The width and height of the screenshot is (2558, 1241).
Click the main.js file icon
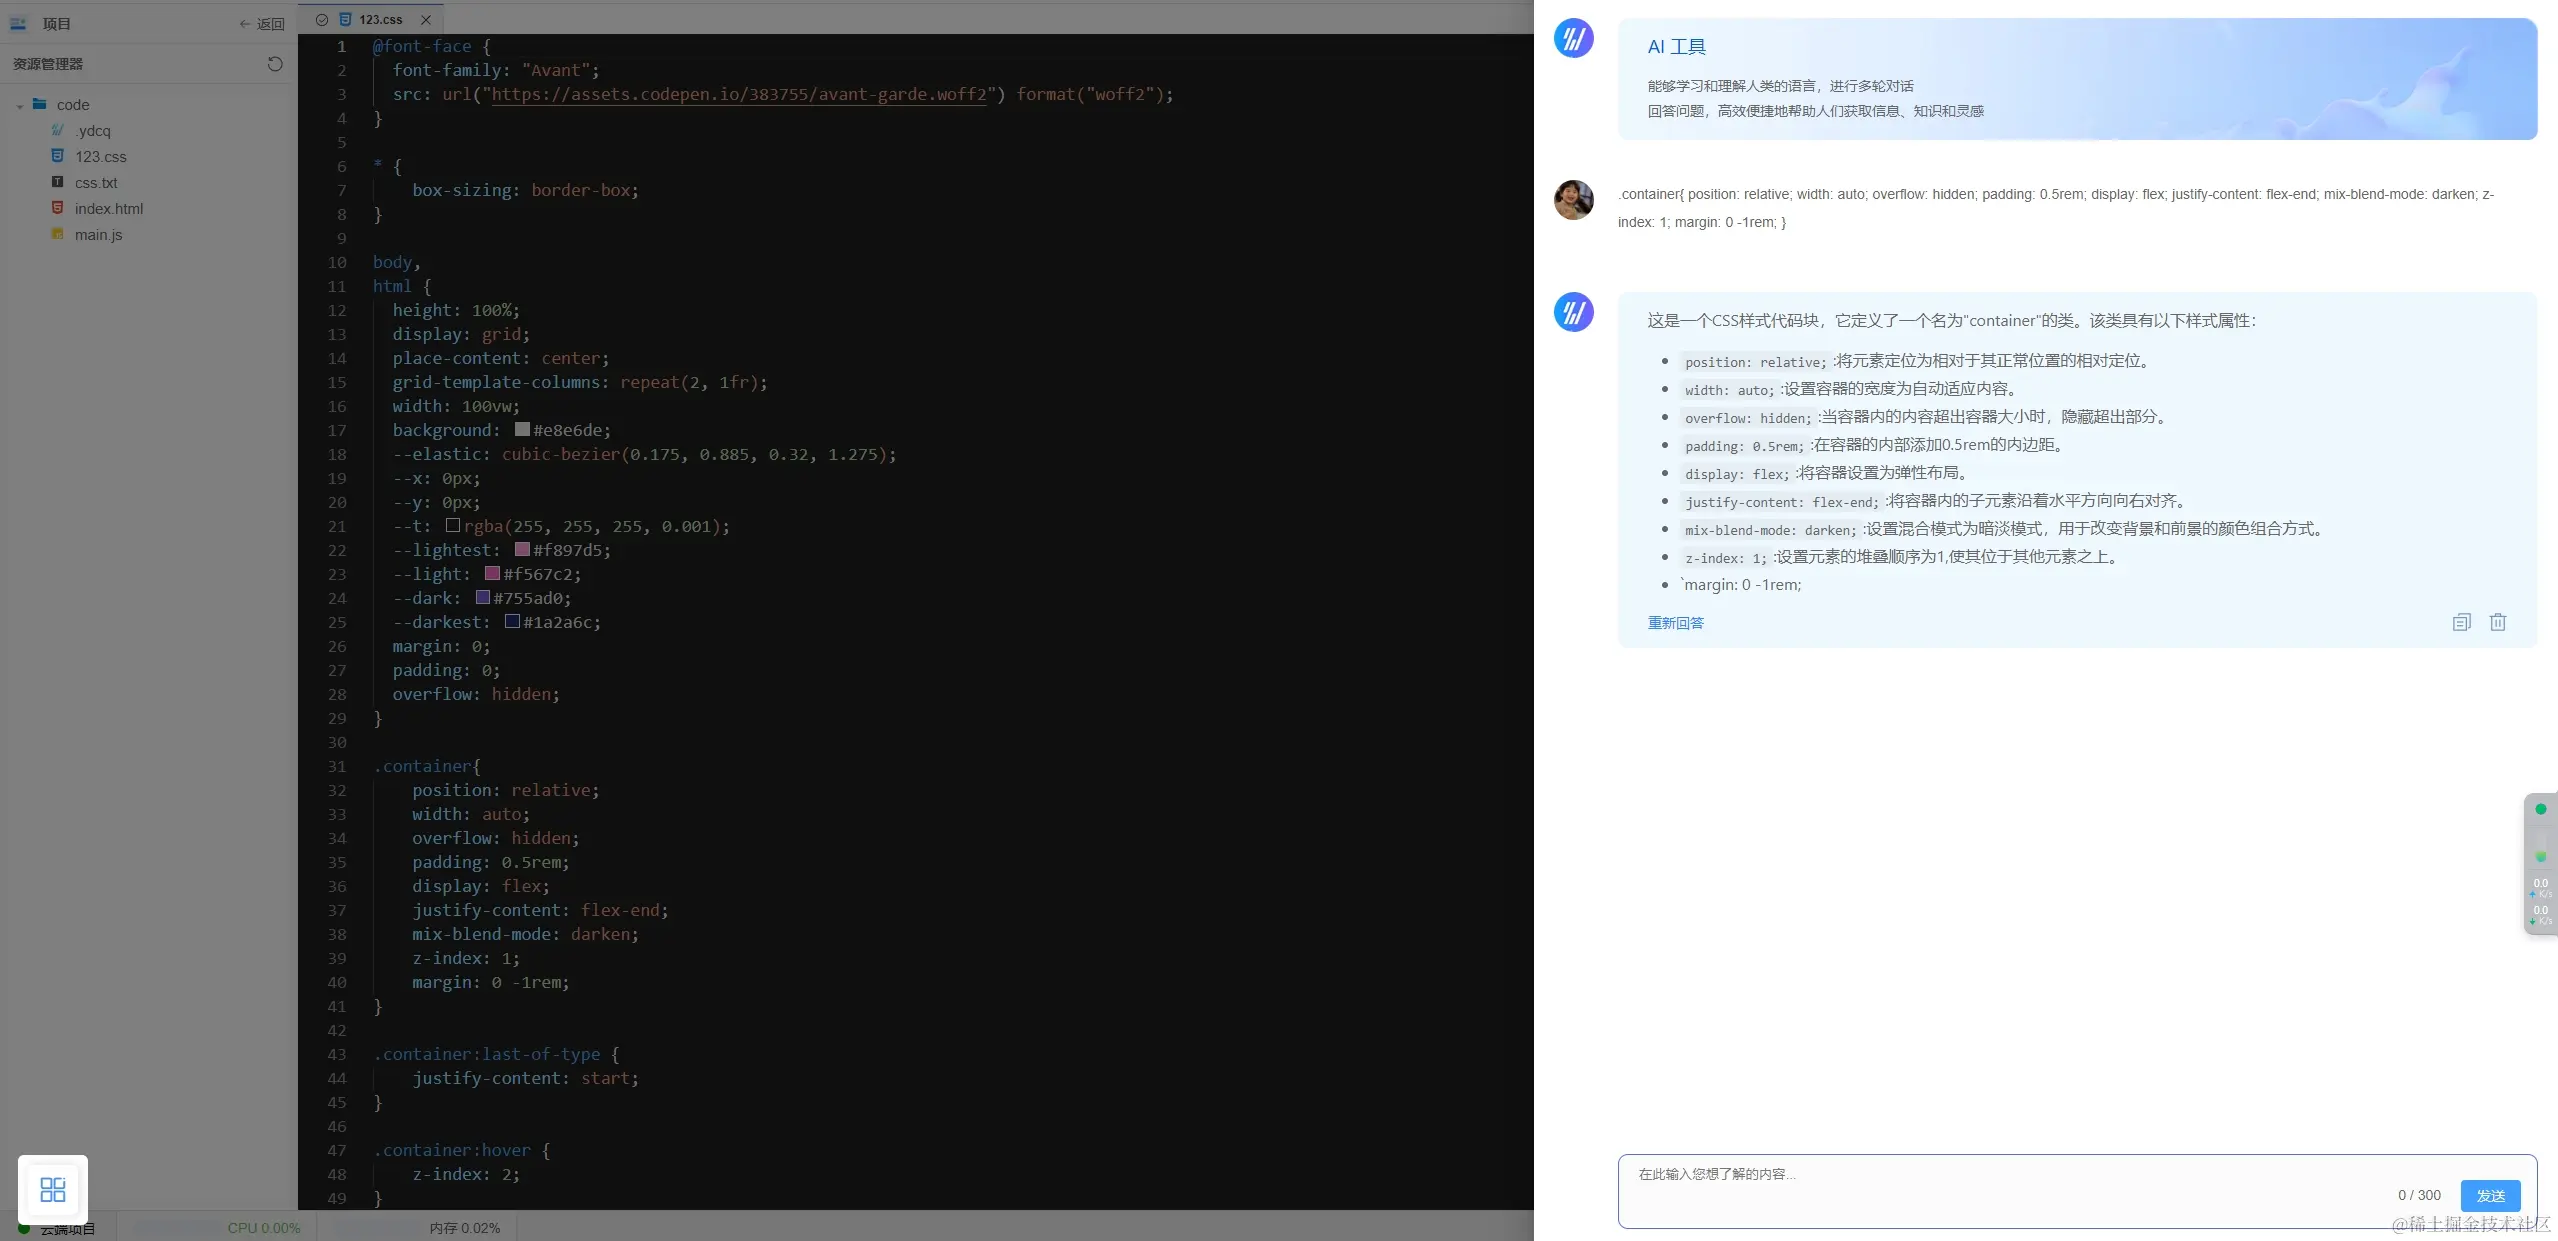pyautogui.click(x=58, y=234)
